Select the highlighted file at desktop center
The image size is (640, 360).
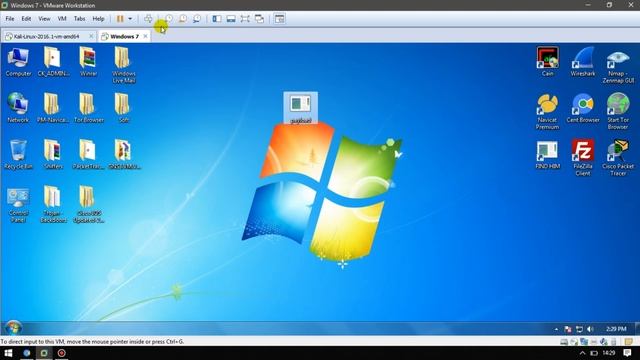pyautogui.click(x=300, y=108)
